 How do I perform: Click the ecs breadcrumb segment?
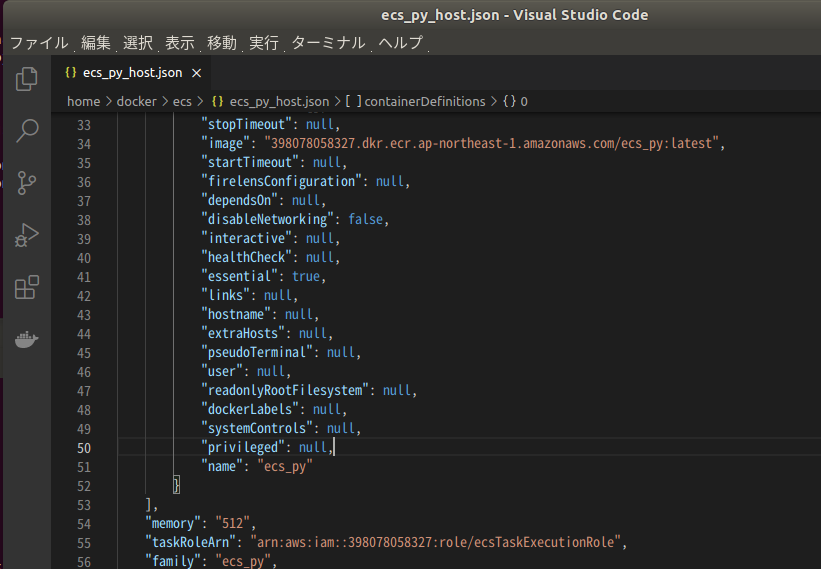point(182,102)
